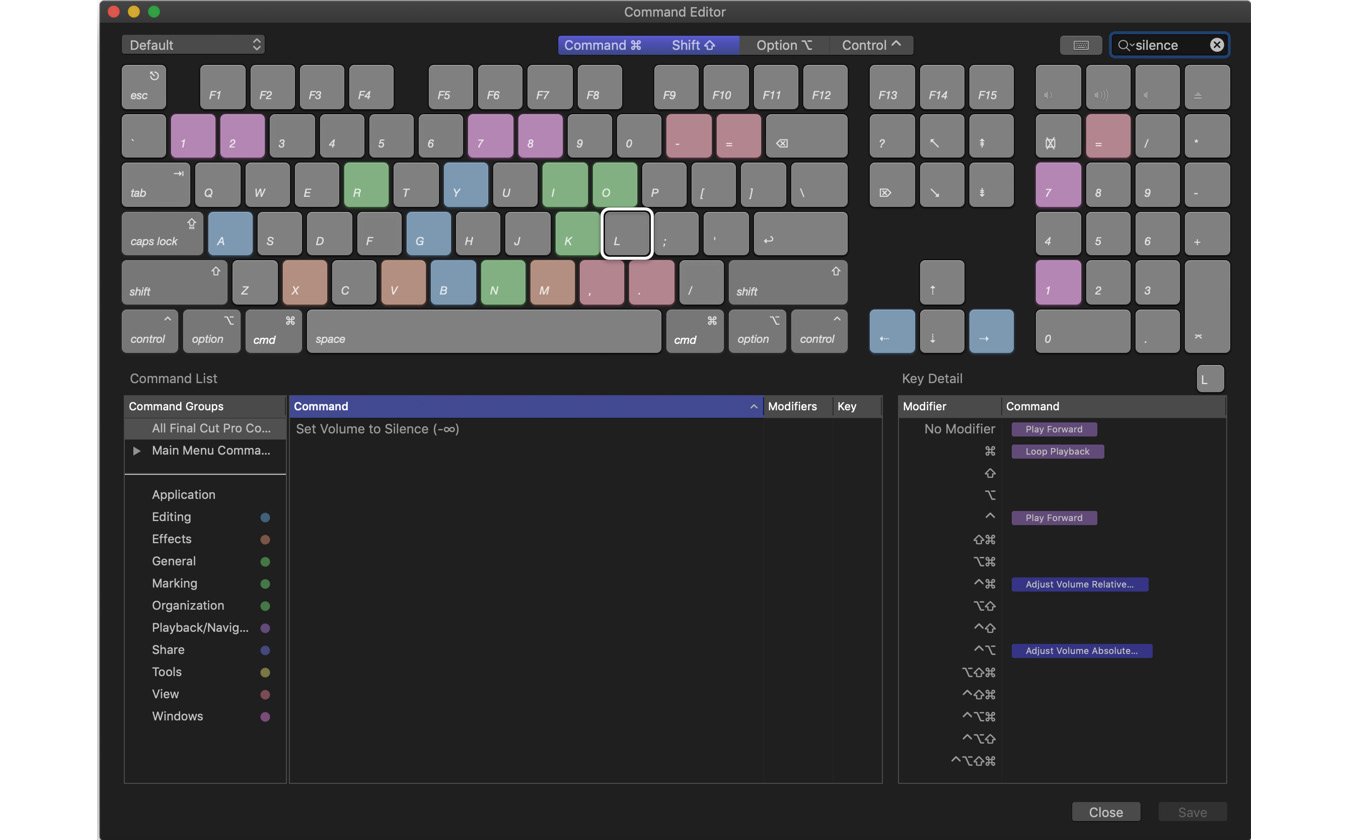Click Adjust Volume Absolute command tag
This screenshot has width=1349, height=840.
coord(1081,651)
